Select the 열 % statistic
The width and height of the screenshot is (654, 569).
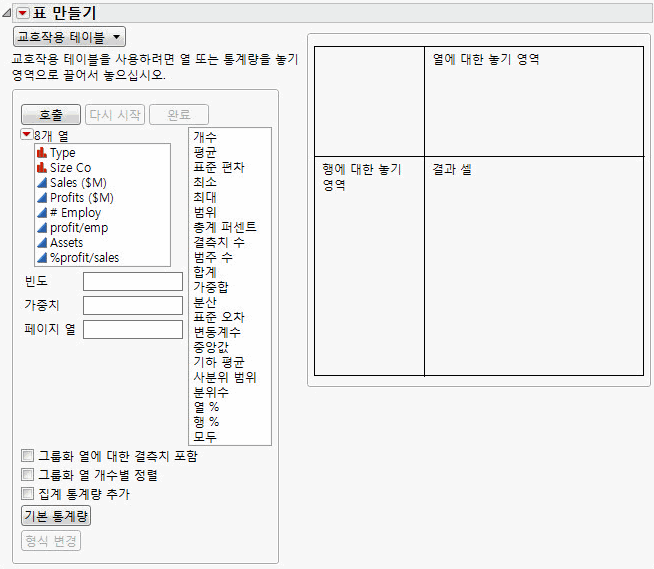pyautogui.click(x=206, y=407)
